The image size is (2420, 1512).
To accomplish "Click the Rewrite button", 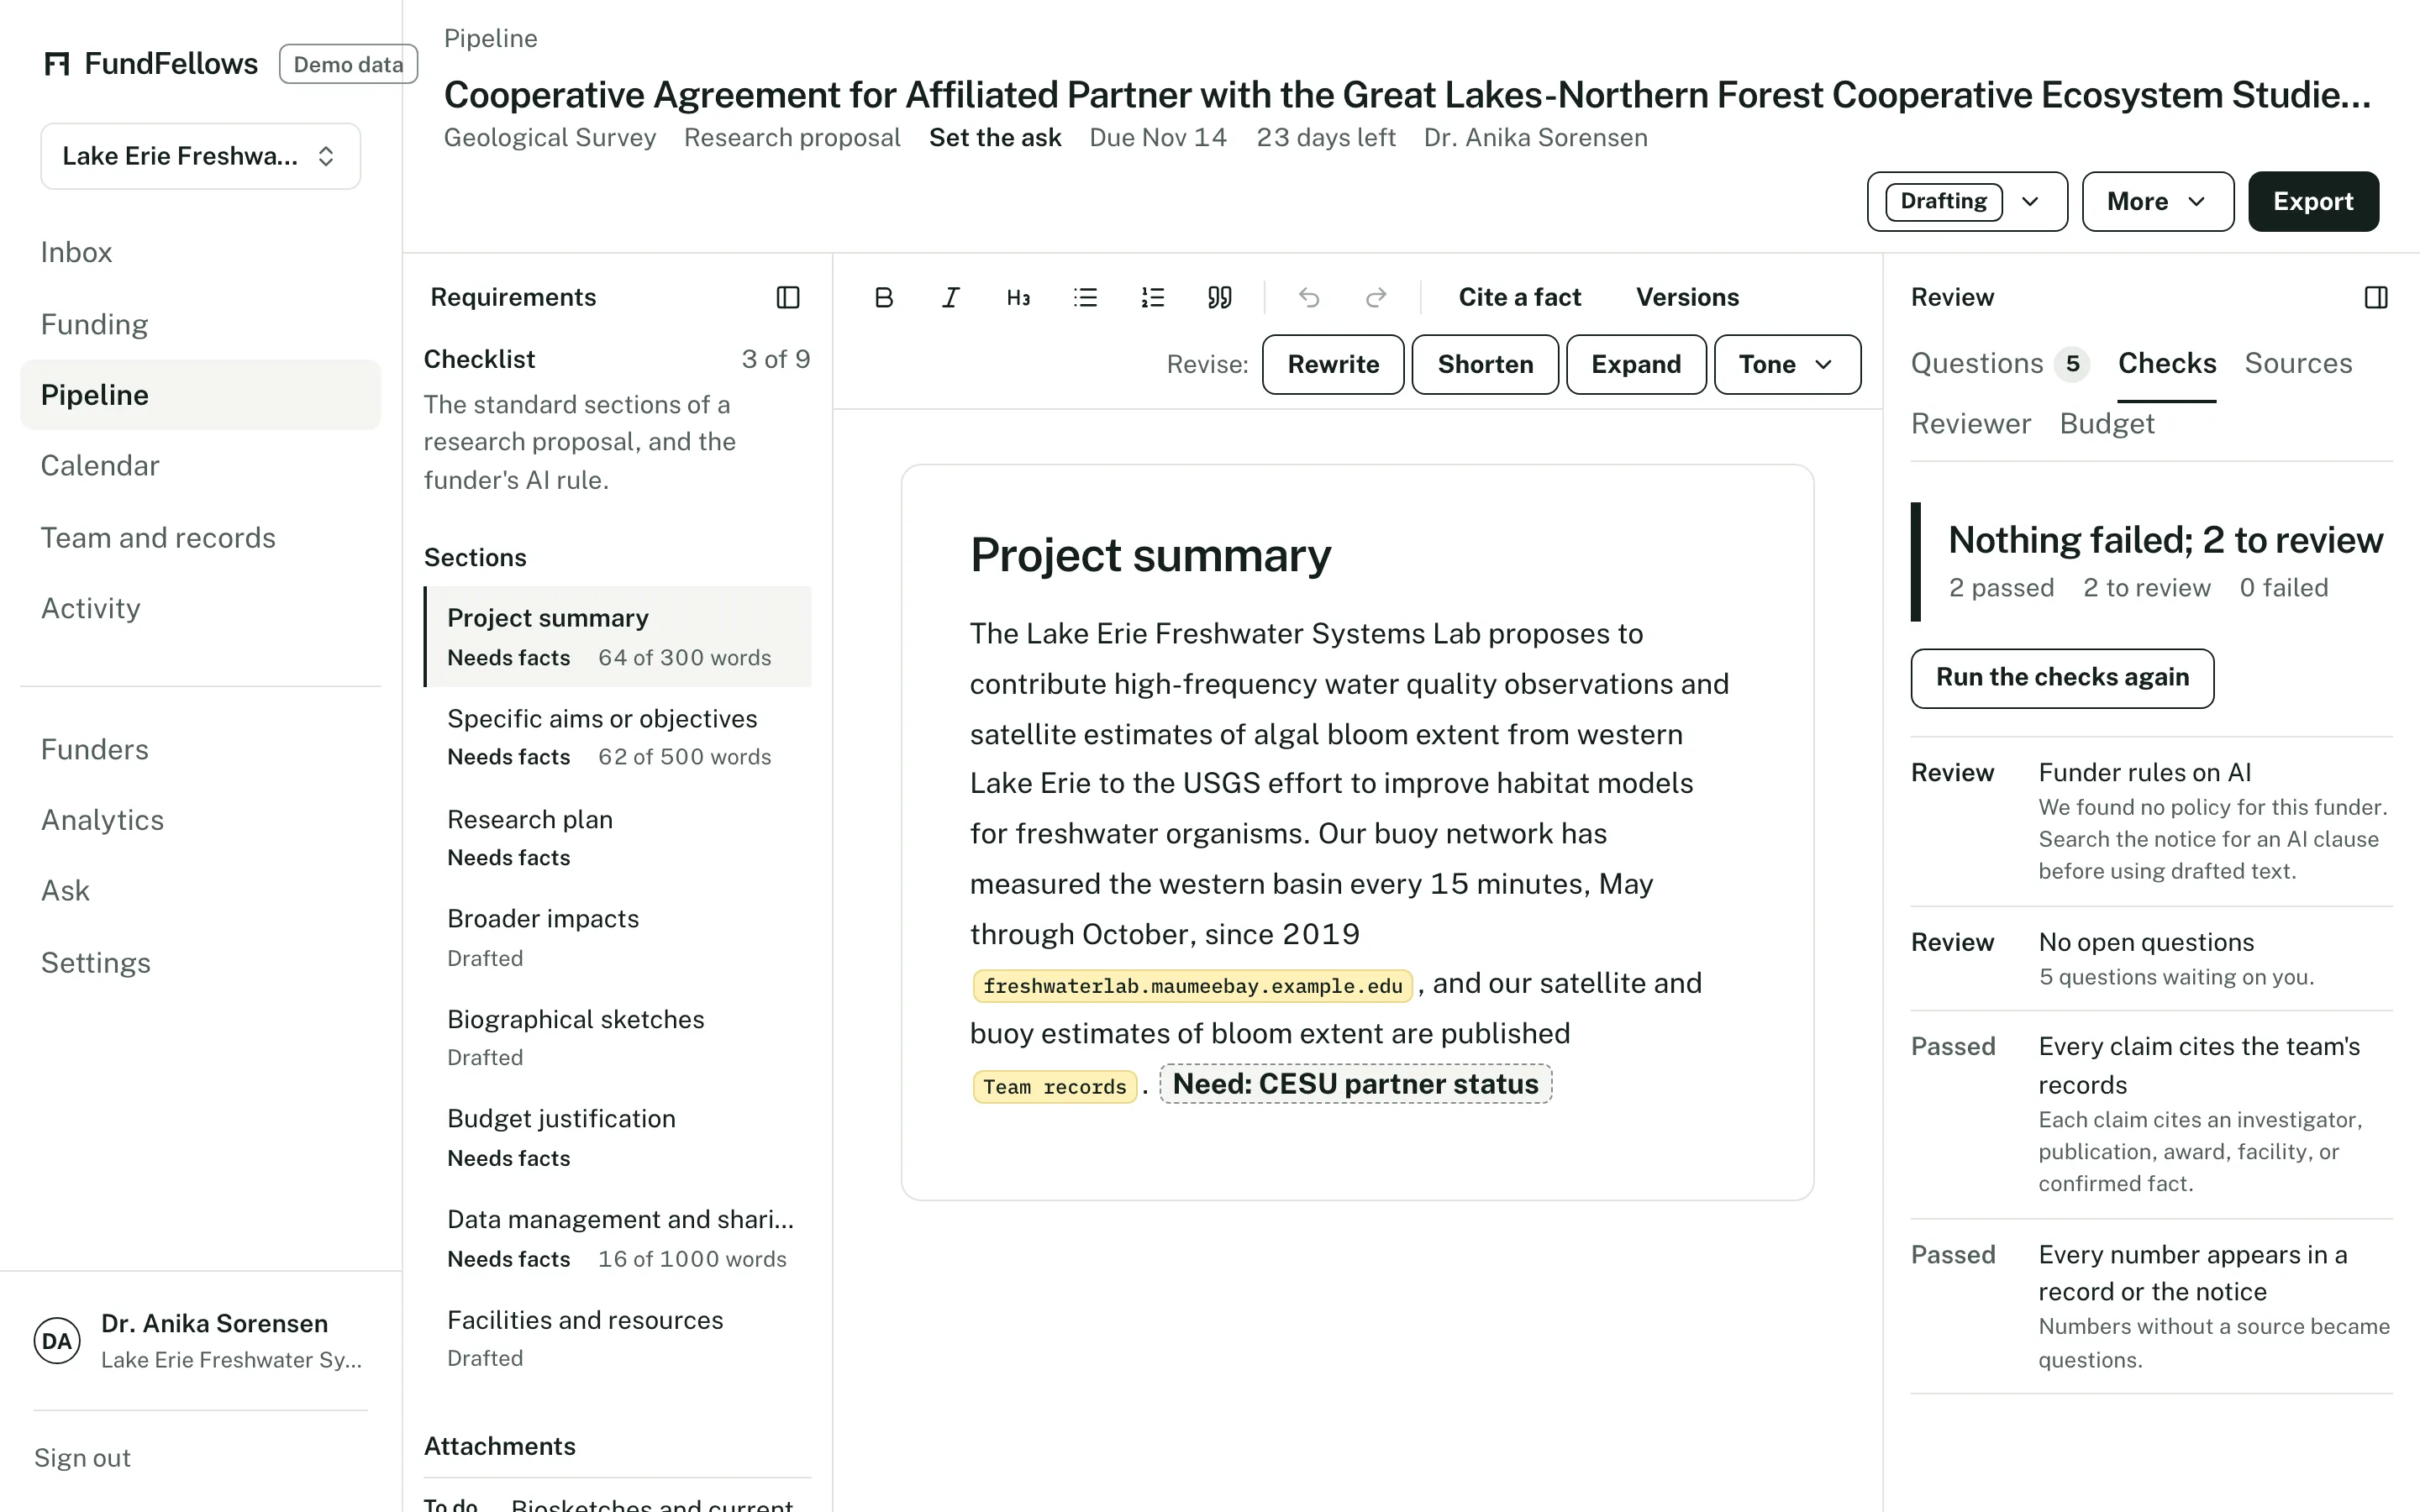I will point(1333,364).
